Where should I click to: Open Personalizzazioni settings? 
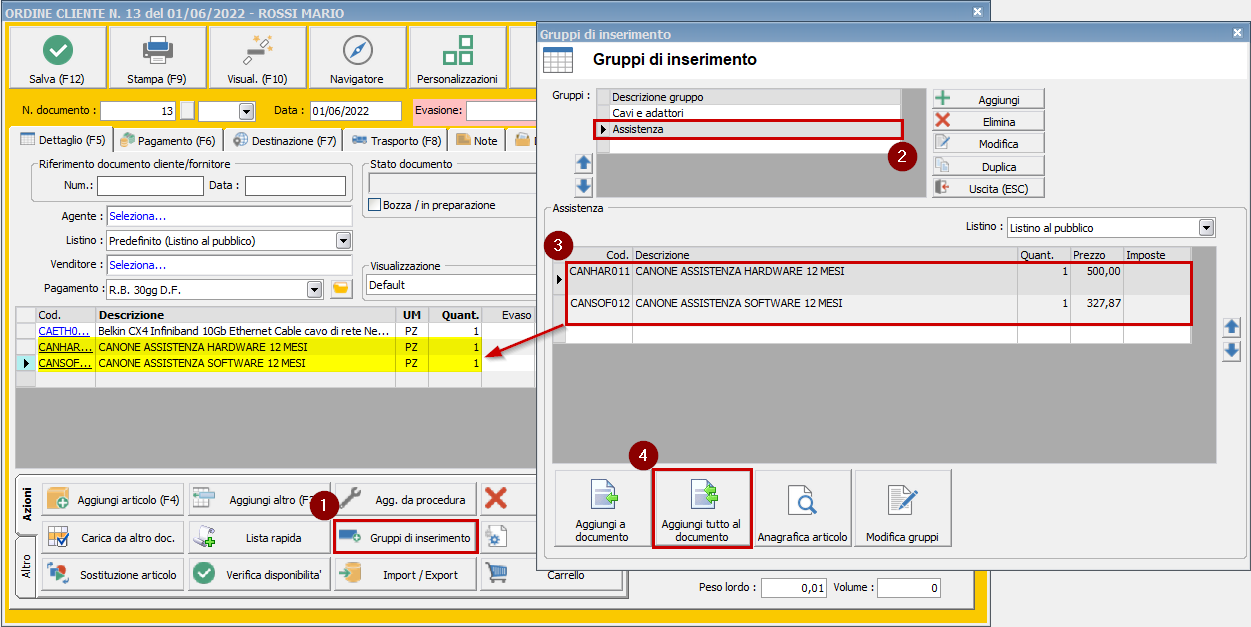pyautogui.click(x=457, y=57)
